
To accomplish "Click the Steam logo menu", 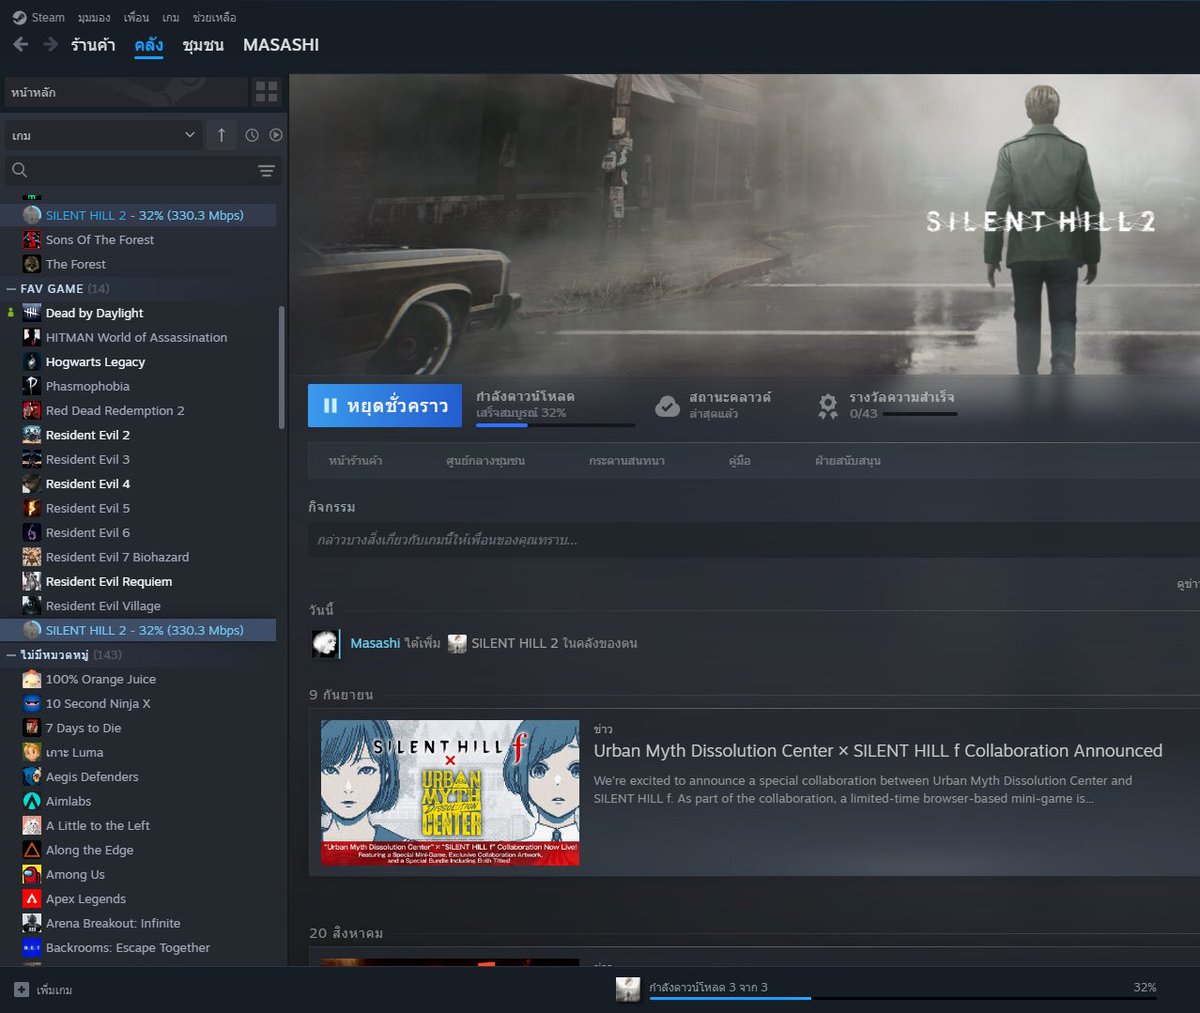I will click(38, 17).
